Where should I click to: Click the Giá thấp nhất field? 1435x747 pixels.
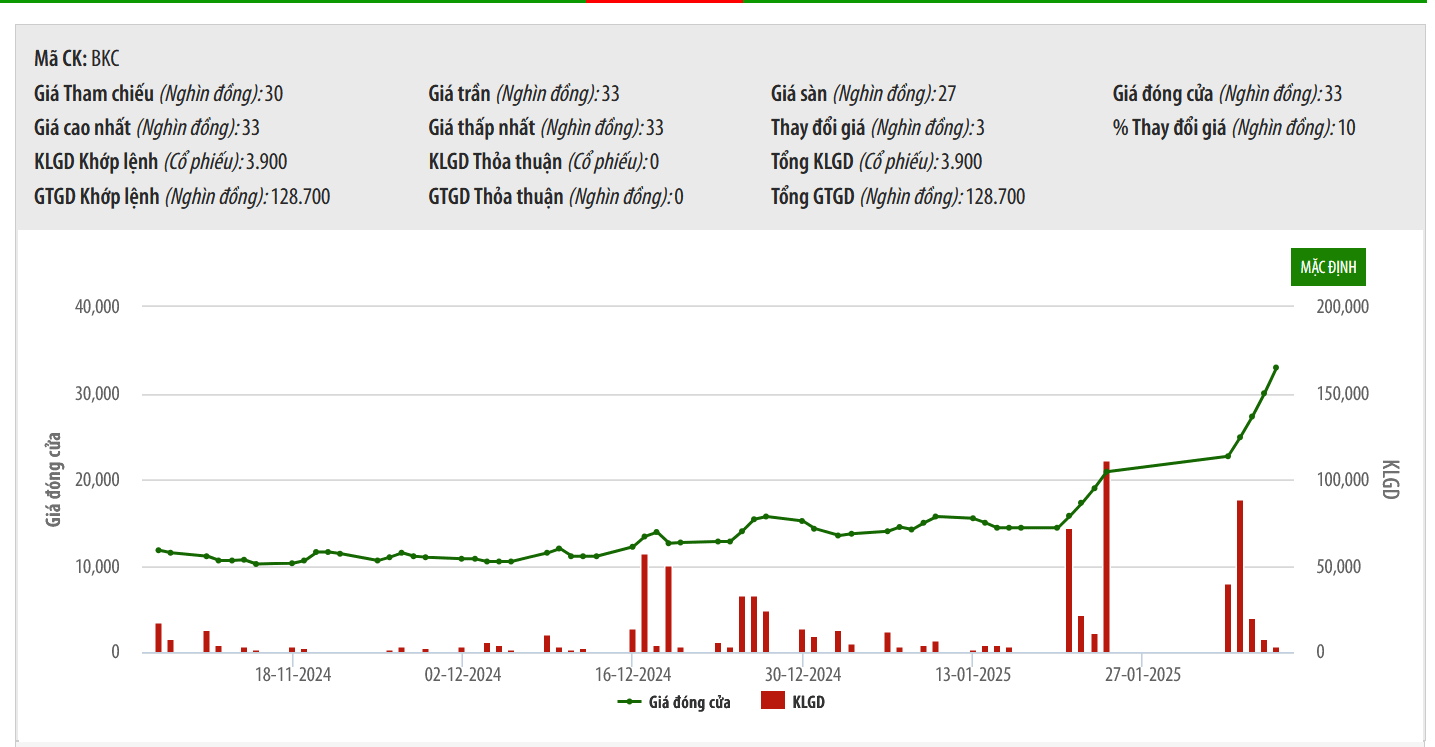coord(546,128)
